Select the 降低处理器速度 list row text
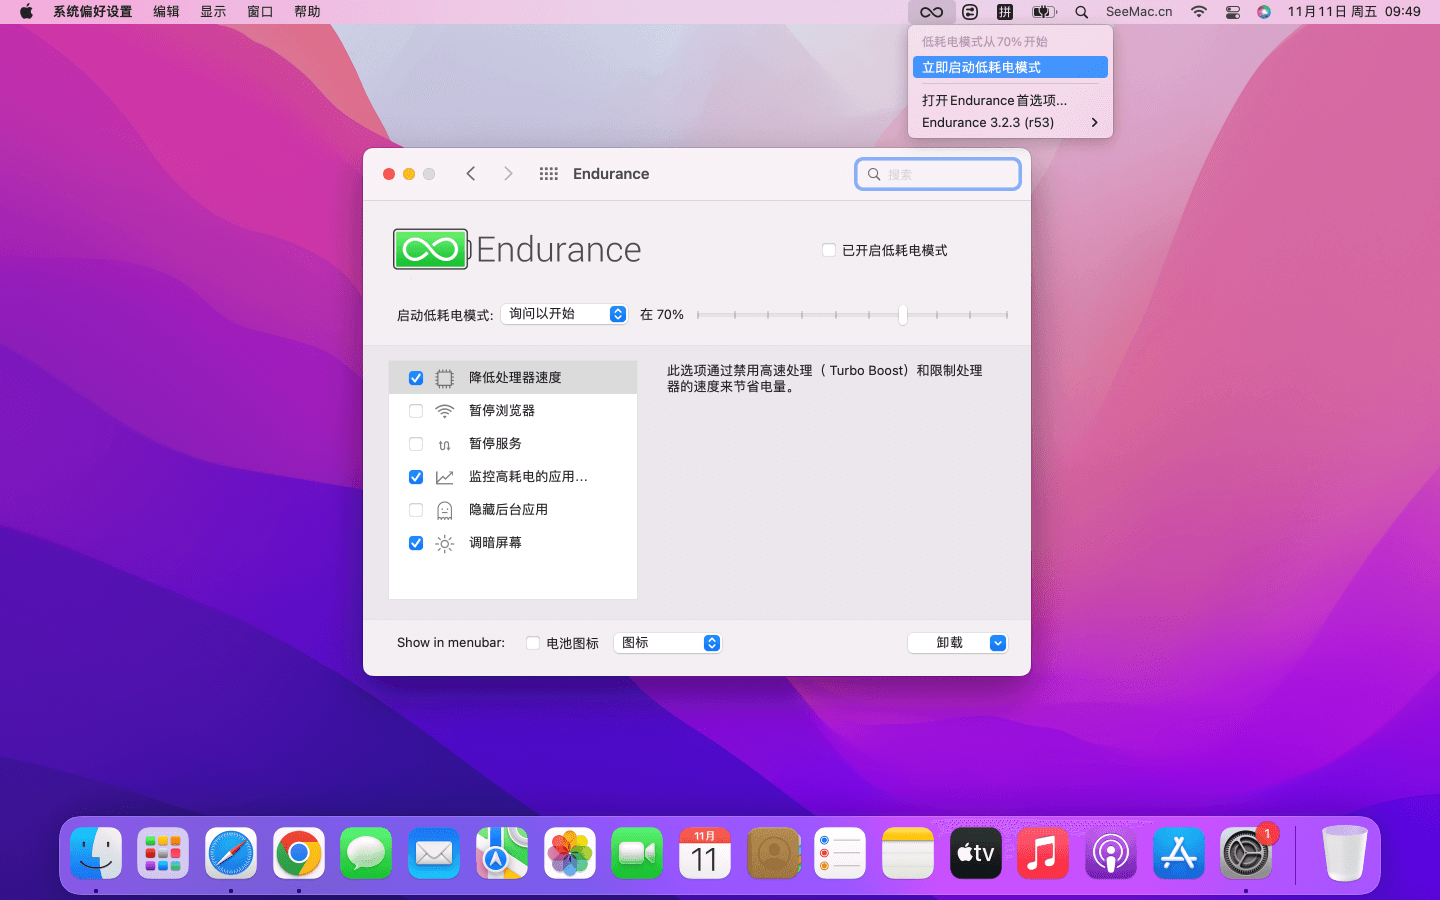 (515, 378)
